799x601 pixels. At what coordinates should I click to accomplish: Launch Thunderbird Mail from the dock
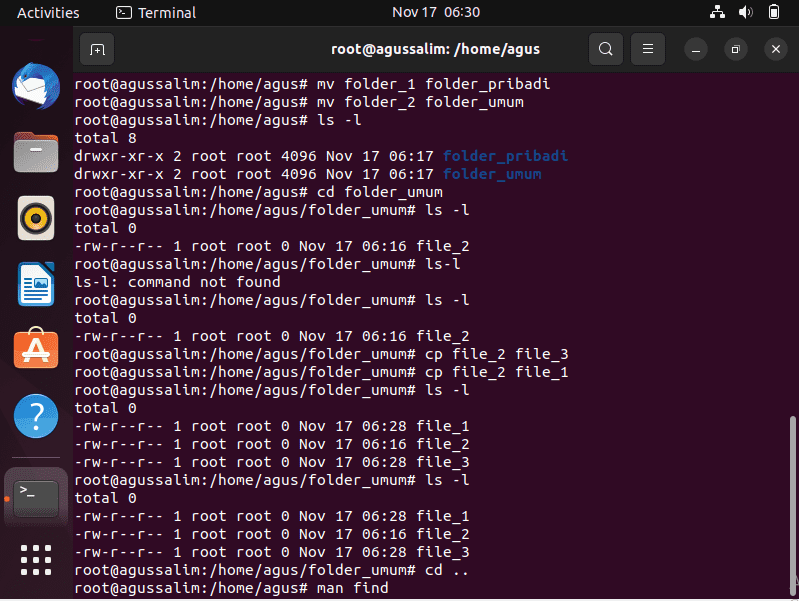click(36, 86)
